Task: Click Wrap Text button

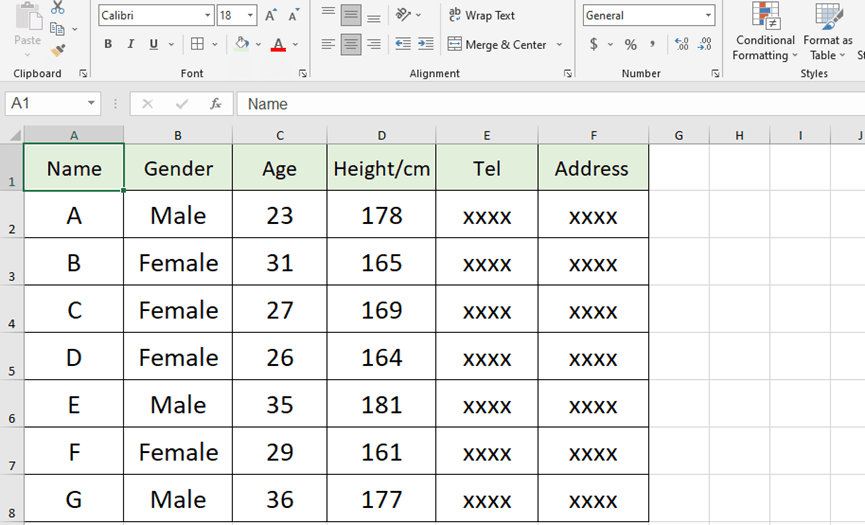Action: (x=481, y=15)
